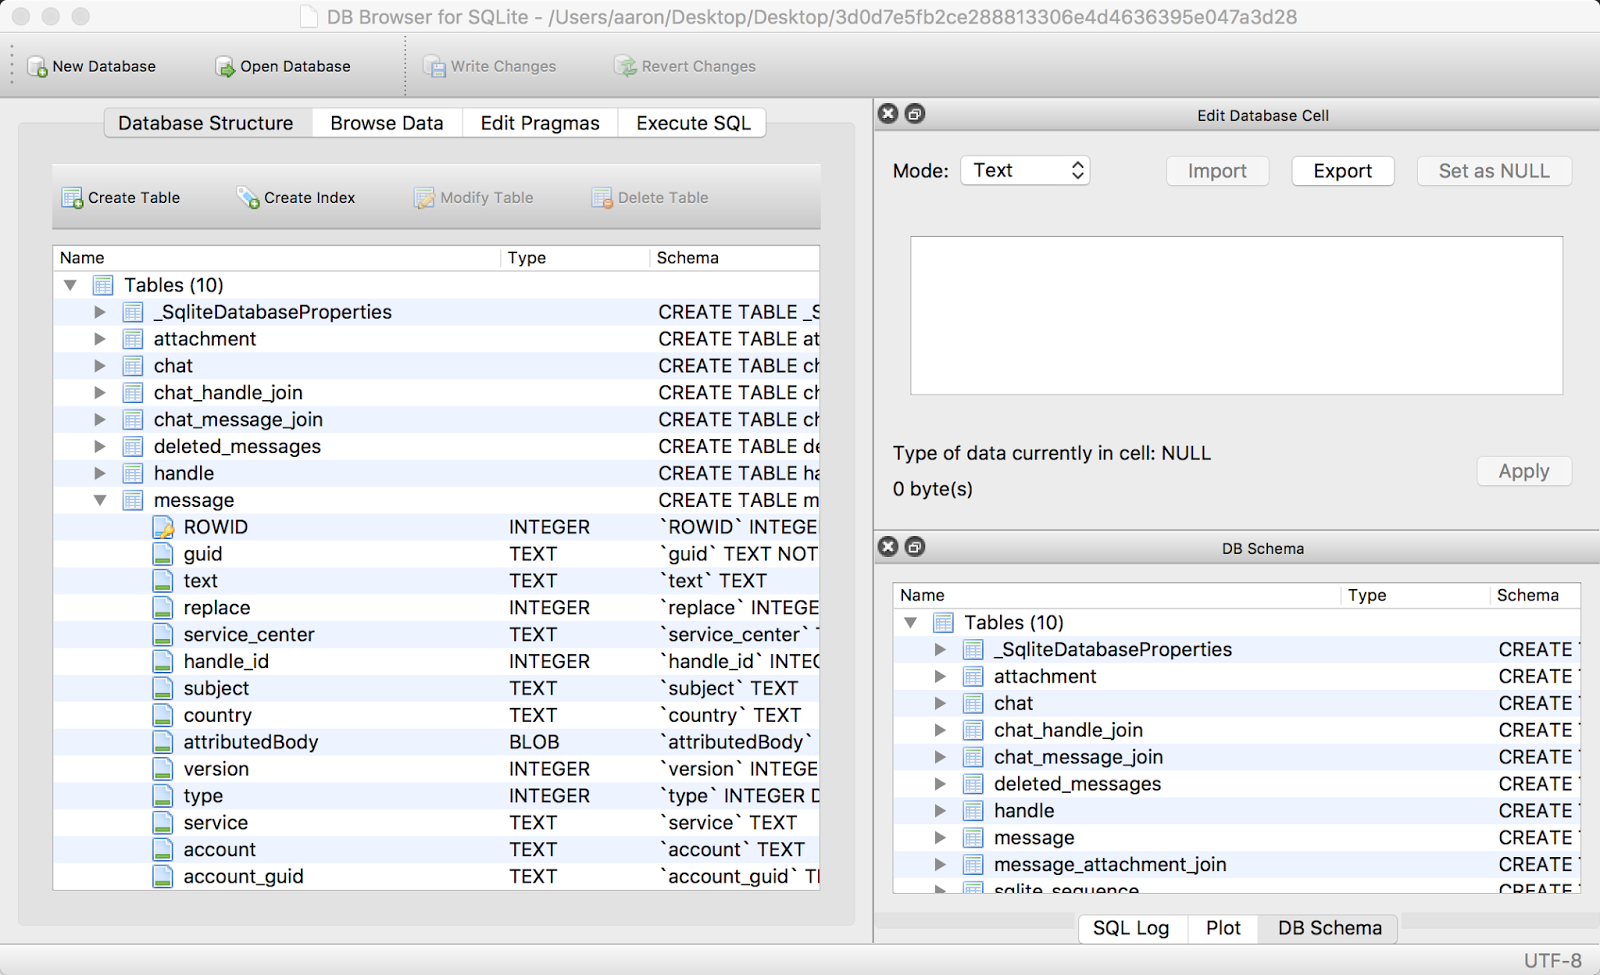Select the service_center column row
Screen dimensions: 1600x975
[436, 635]
